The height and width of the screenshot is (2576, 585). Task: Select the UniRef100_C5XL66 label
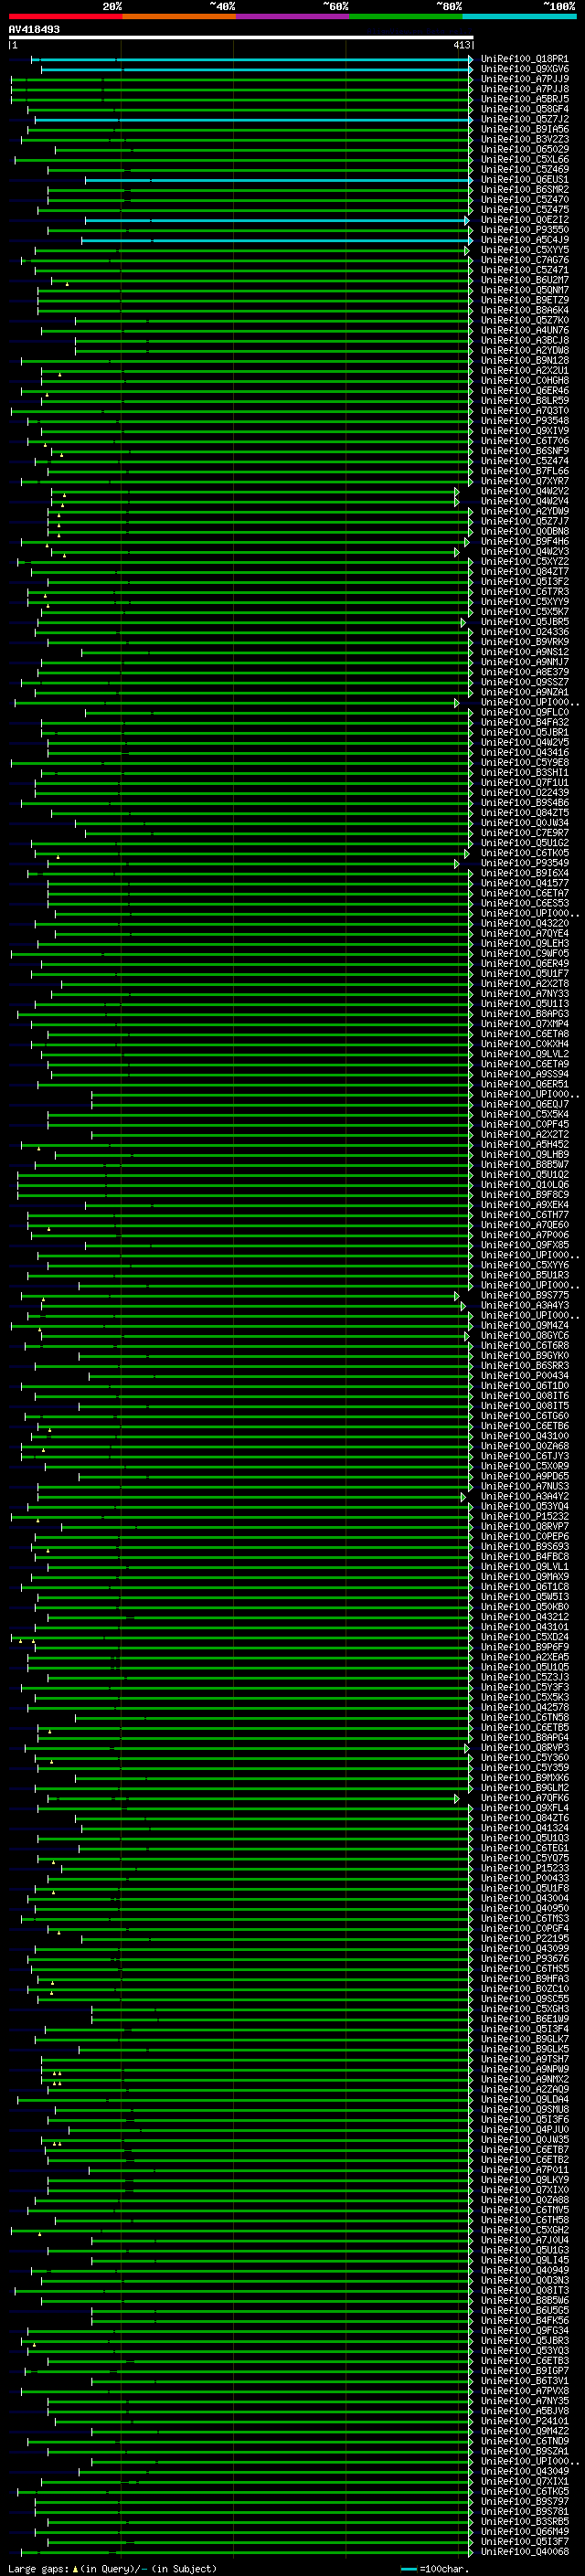pyautogui.click(x=524, y=159)
